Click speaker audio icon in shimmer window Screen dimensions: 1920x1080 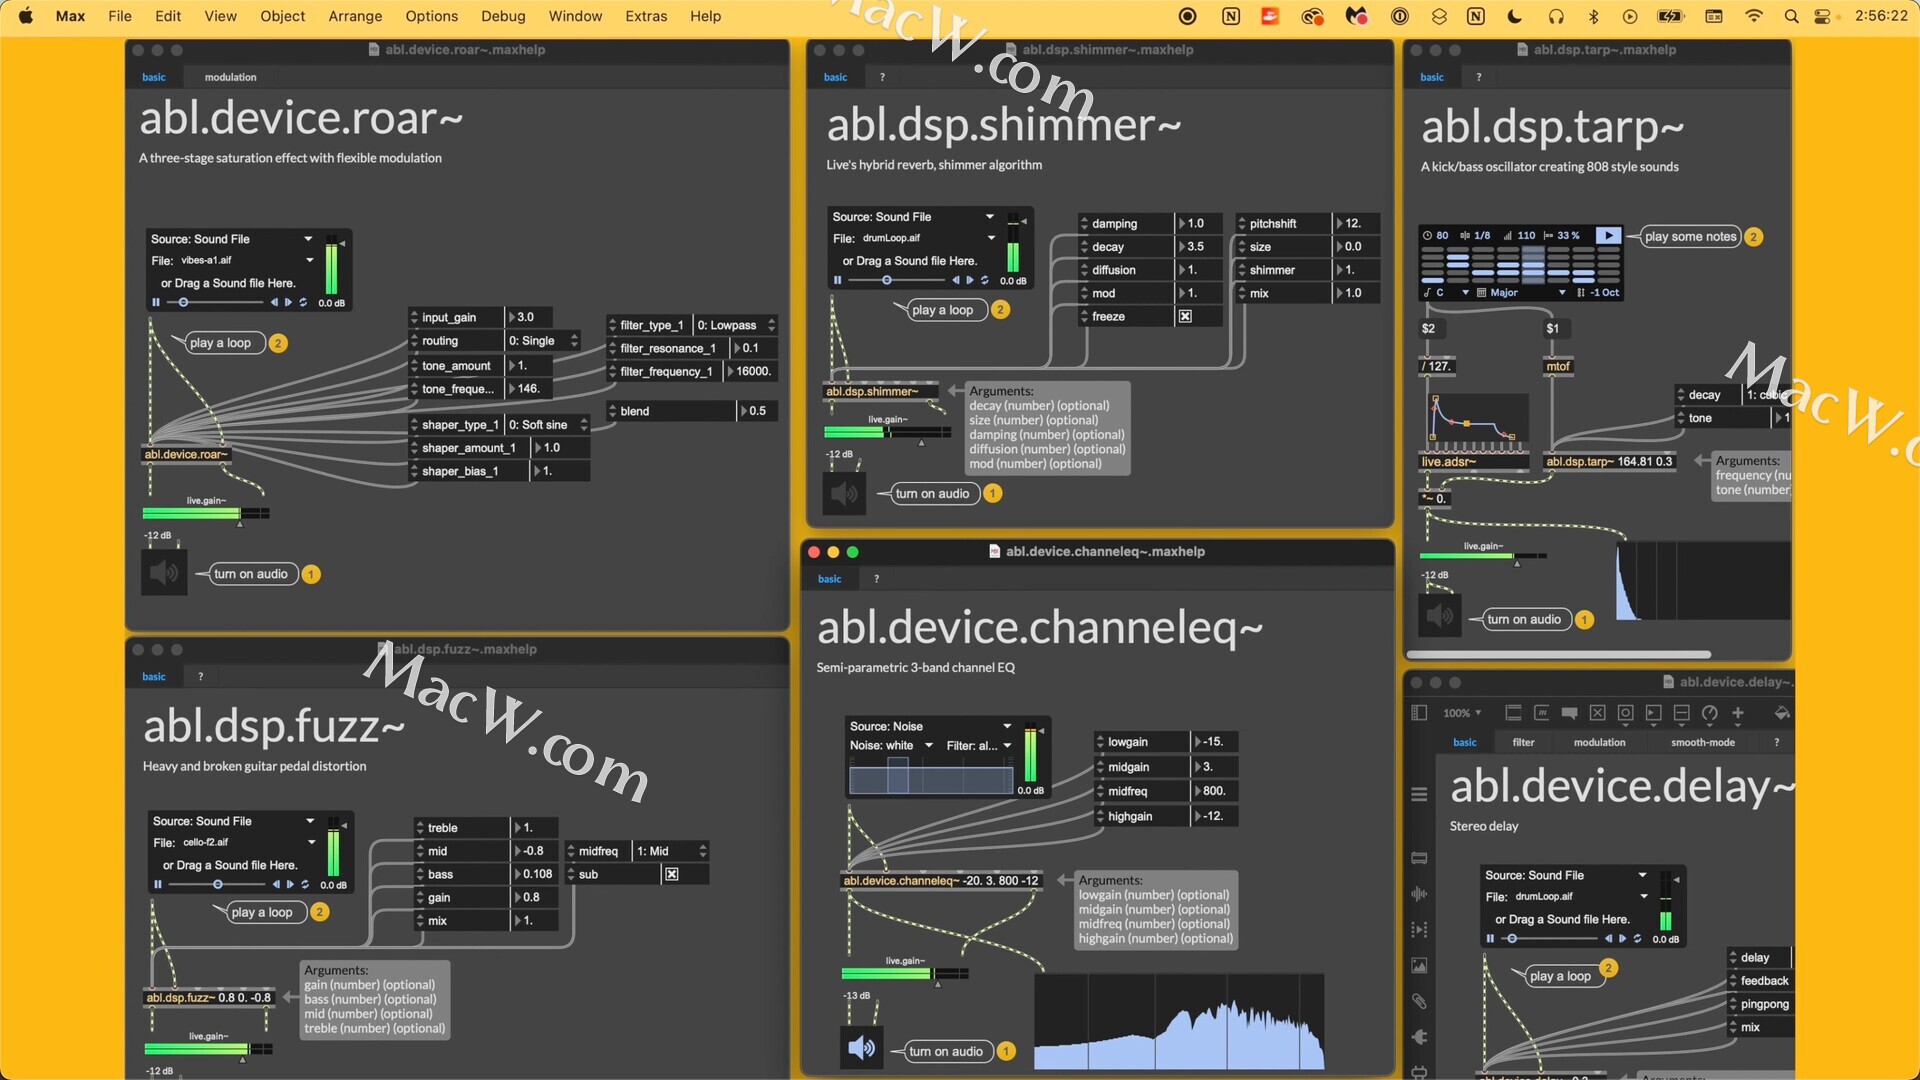(x=844, y=493)
